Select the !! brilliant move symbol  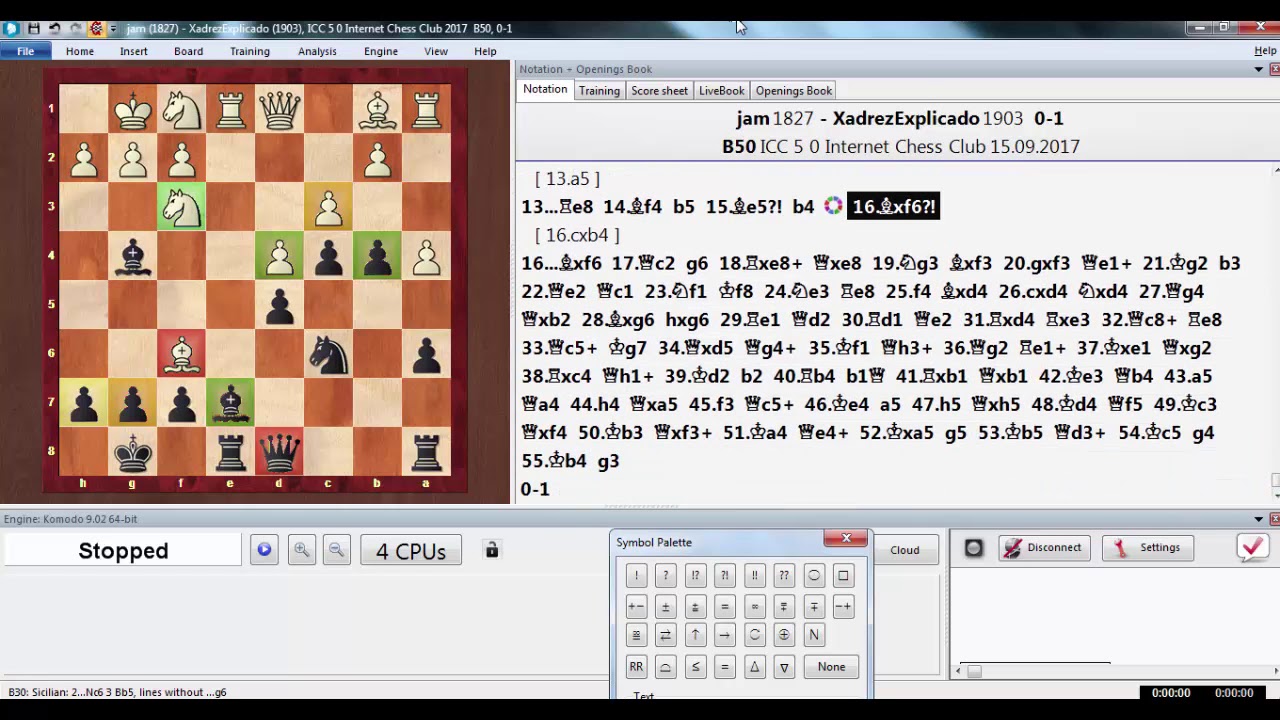coord(754,576)
